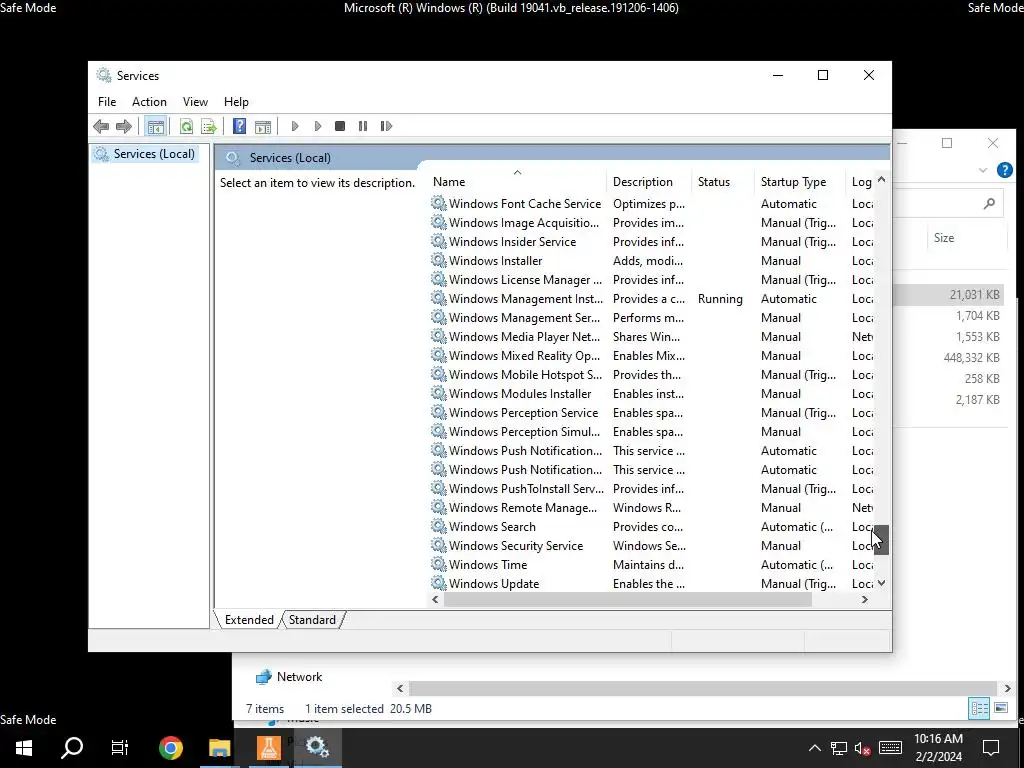This screenshot has height=768, width=1024.
Task: Select Windows Installer service row
Action: [x=652, y=261]
